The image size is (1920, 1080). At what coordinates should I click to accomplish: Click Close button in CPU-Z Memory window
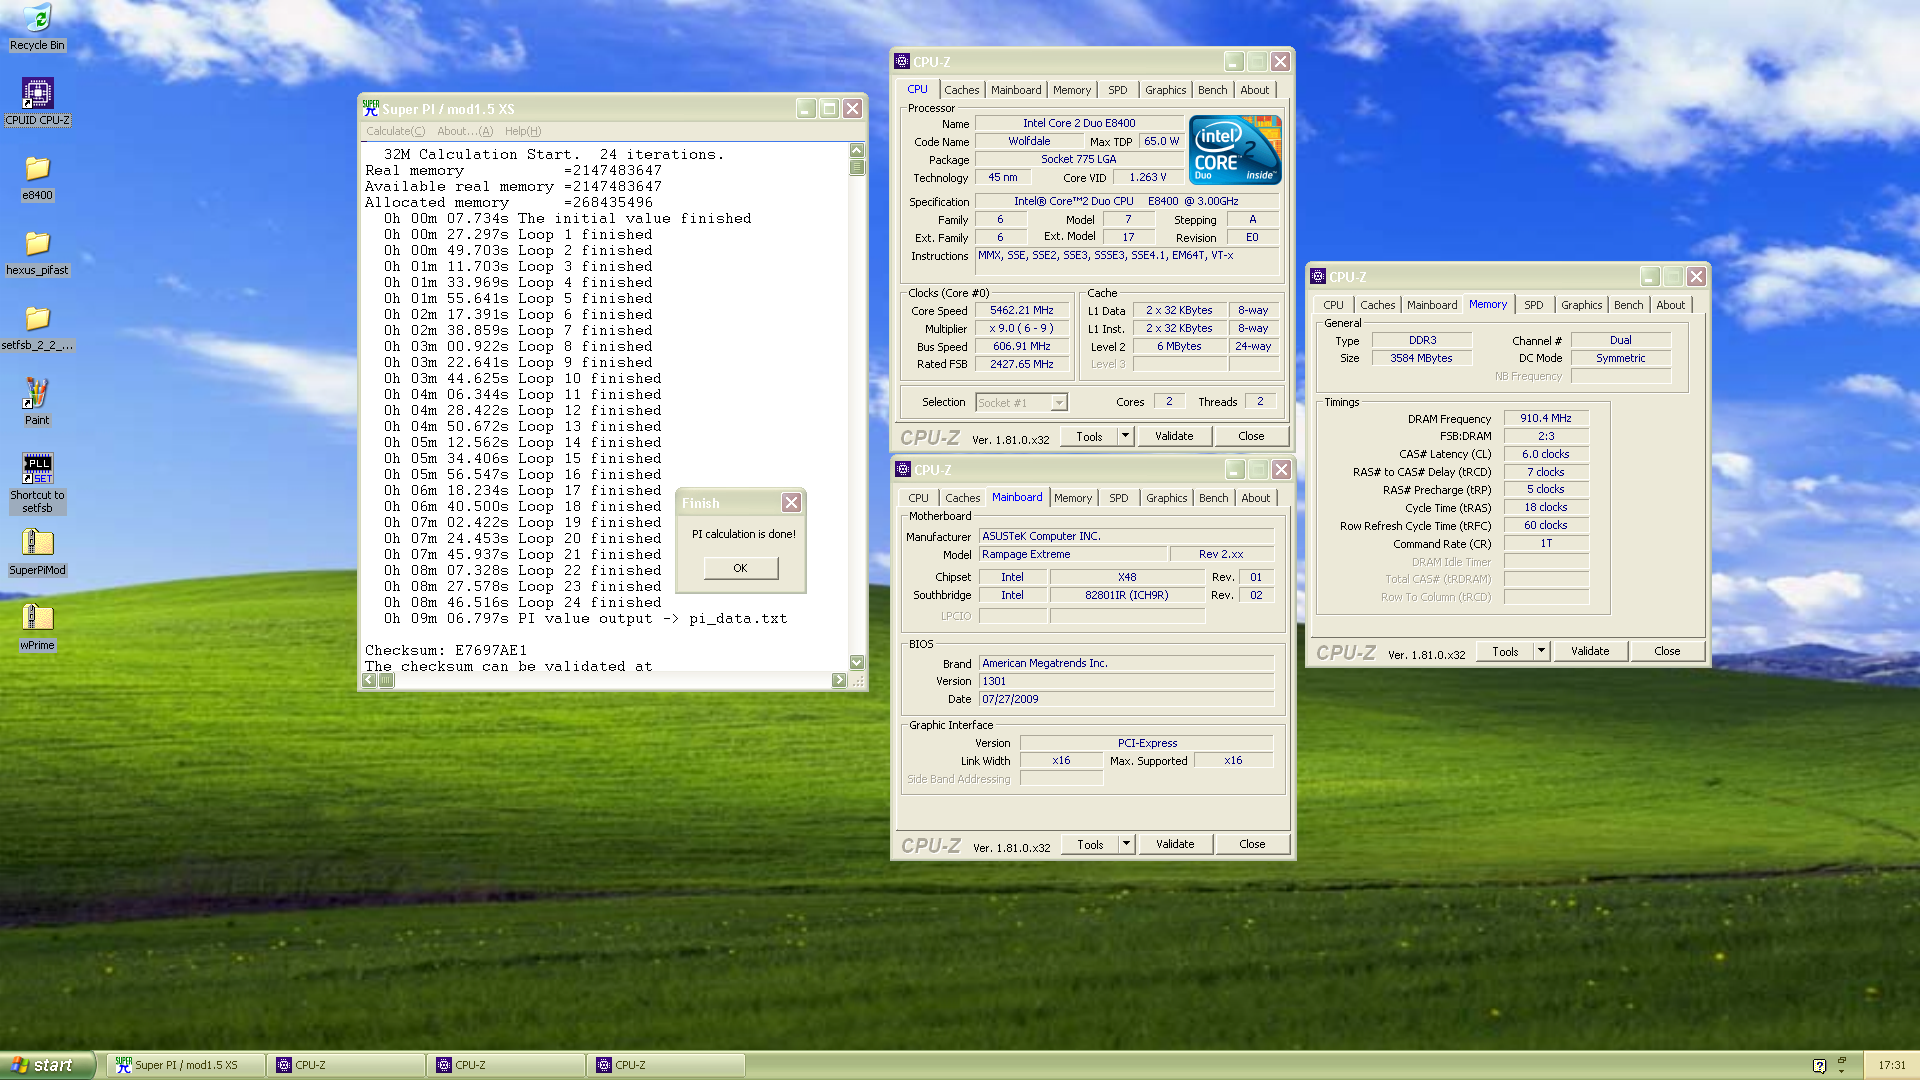pos(1667,651)
